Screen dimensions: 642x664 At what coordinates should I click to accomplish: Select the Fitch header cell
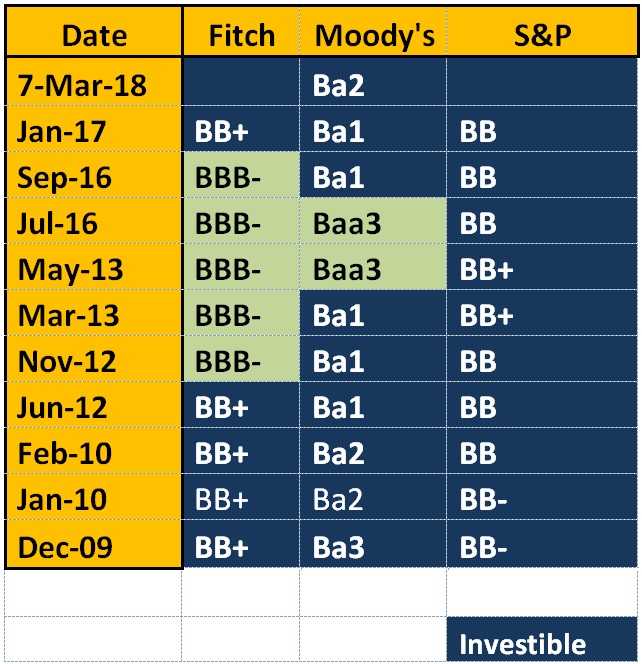[x=241, y=31]
